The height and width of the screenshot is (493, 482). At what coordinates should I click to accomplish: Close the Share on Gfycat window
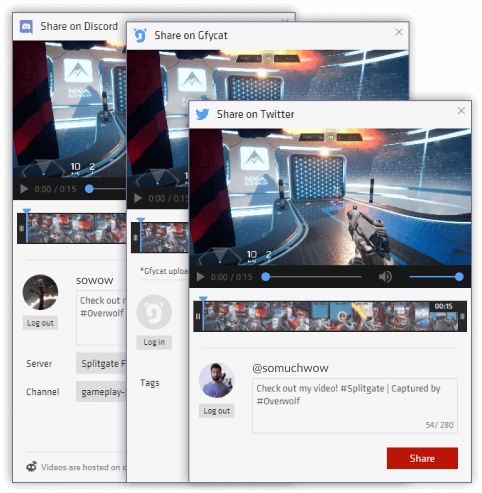point(399,32)
